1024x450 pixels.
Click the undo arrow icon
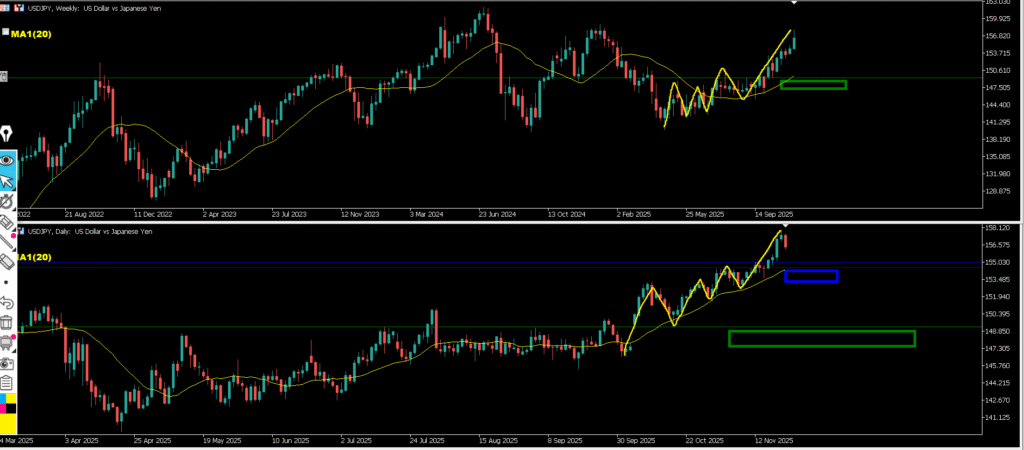(7, 302)
